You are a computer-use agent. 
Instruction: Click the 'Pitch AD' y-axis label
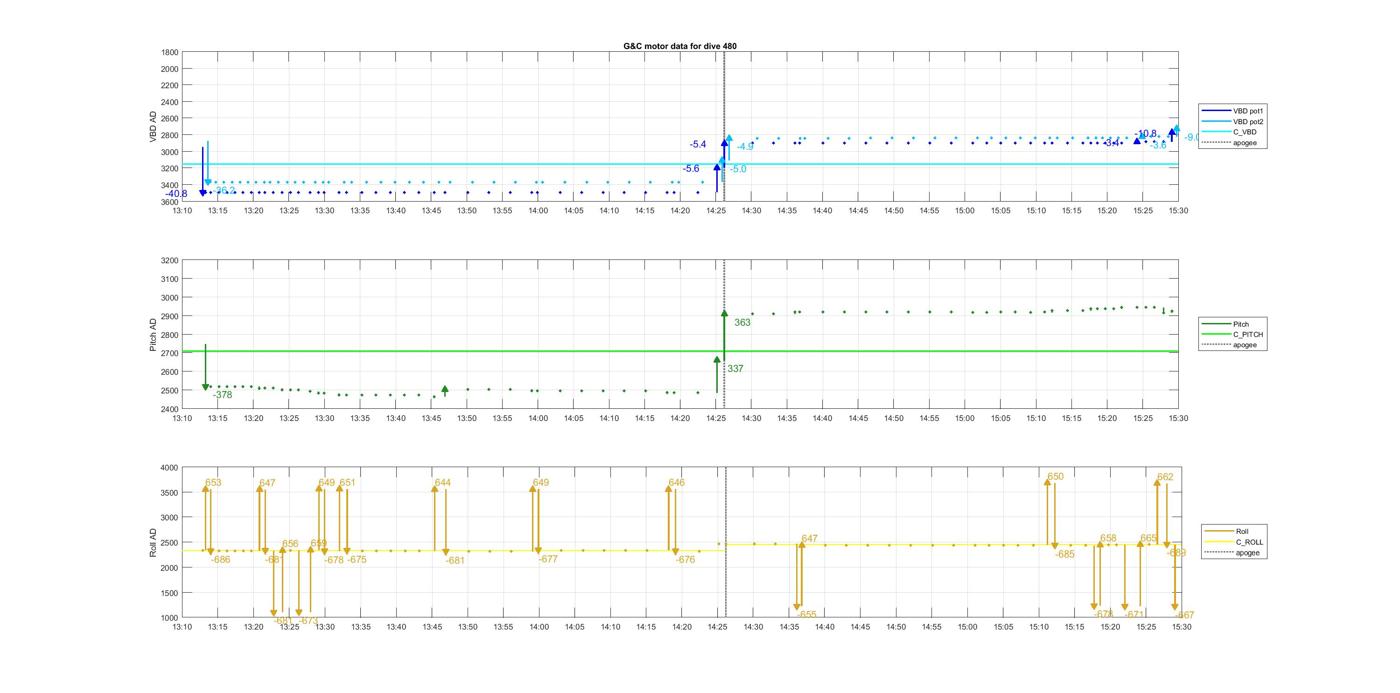tap(153, 334)
